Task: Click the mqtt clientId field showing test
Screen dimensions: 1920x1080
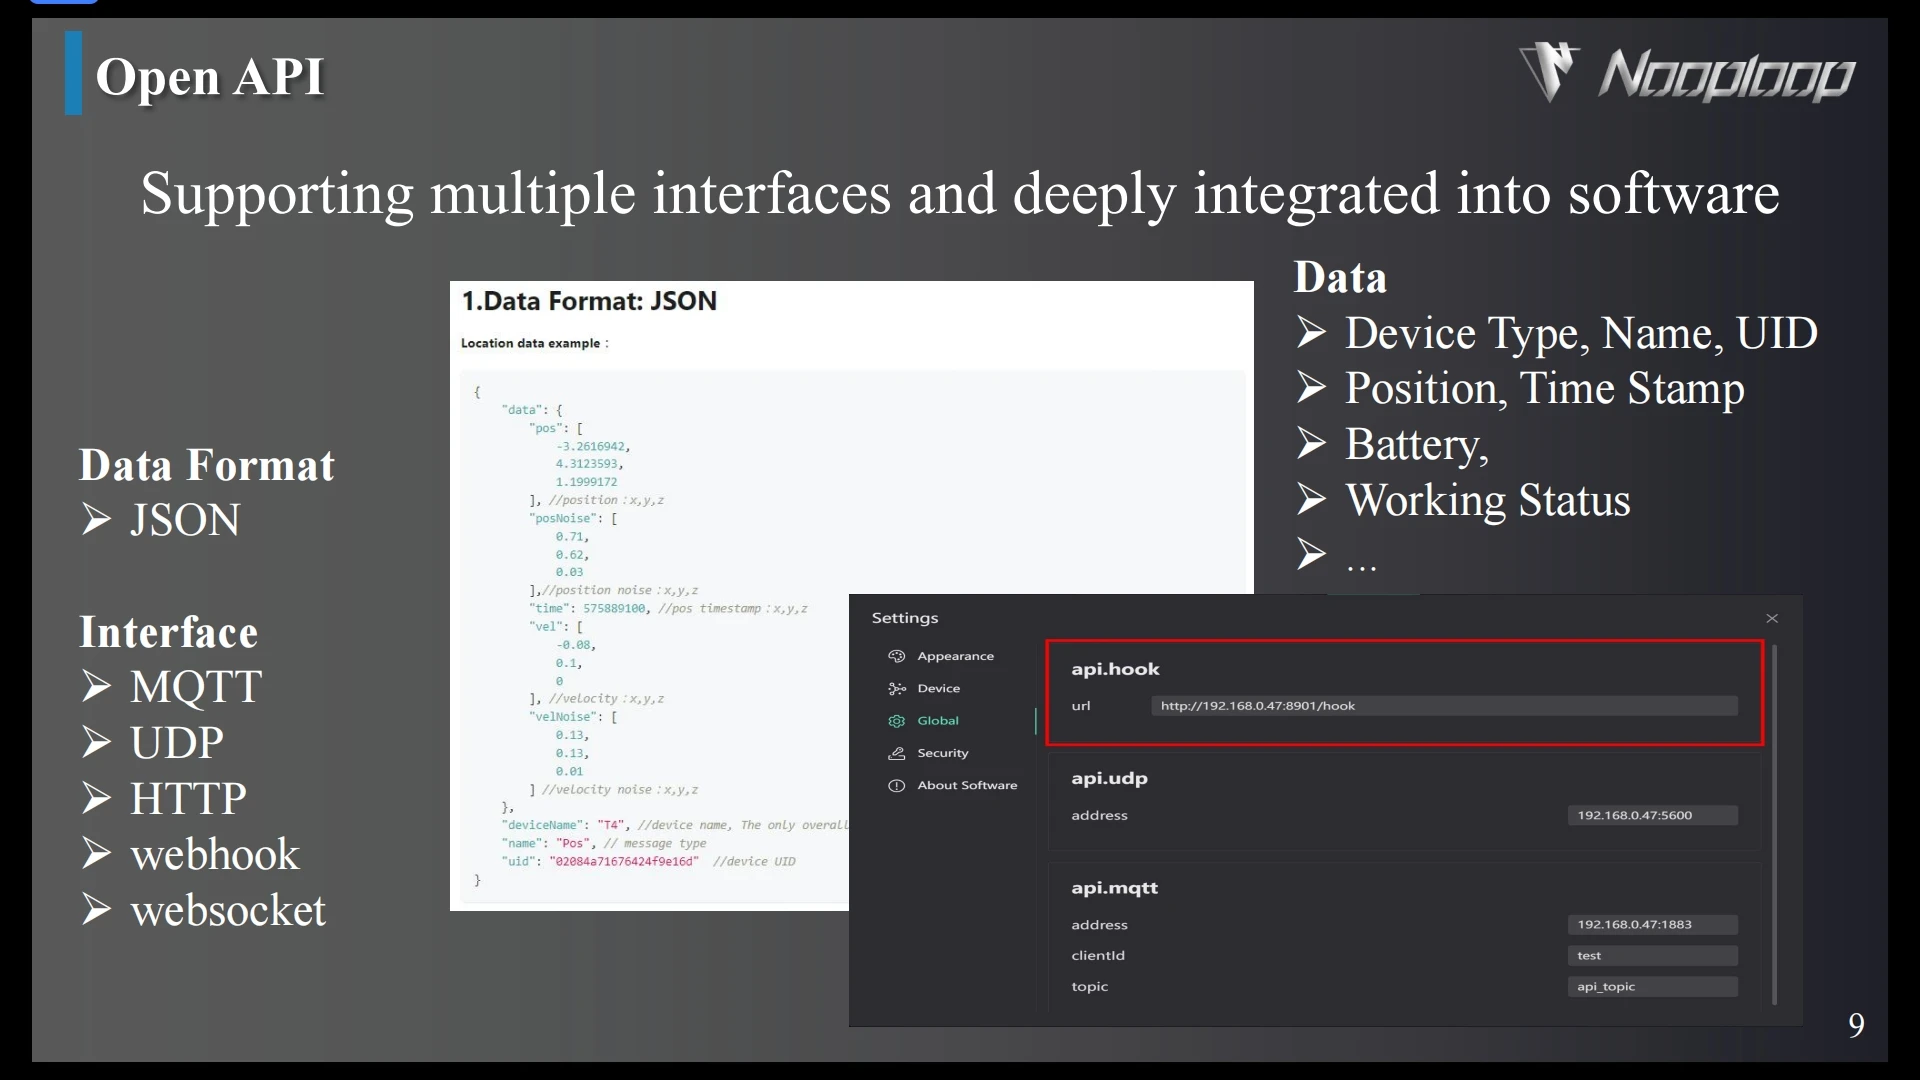Action: click(1651, 956)
